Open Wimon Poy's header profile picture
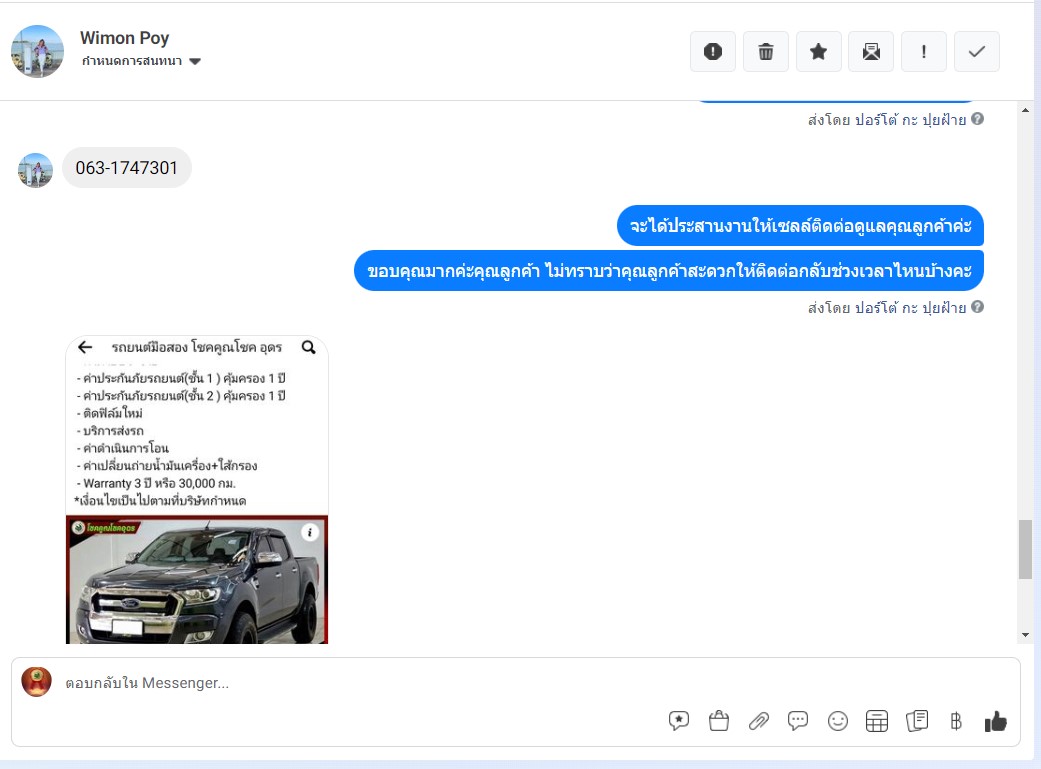 point(38,51)
